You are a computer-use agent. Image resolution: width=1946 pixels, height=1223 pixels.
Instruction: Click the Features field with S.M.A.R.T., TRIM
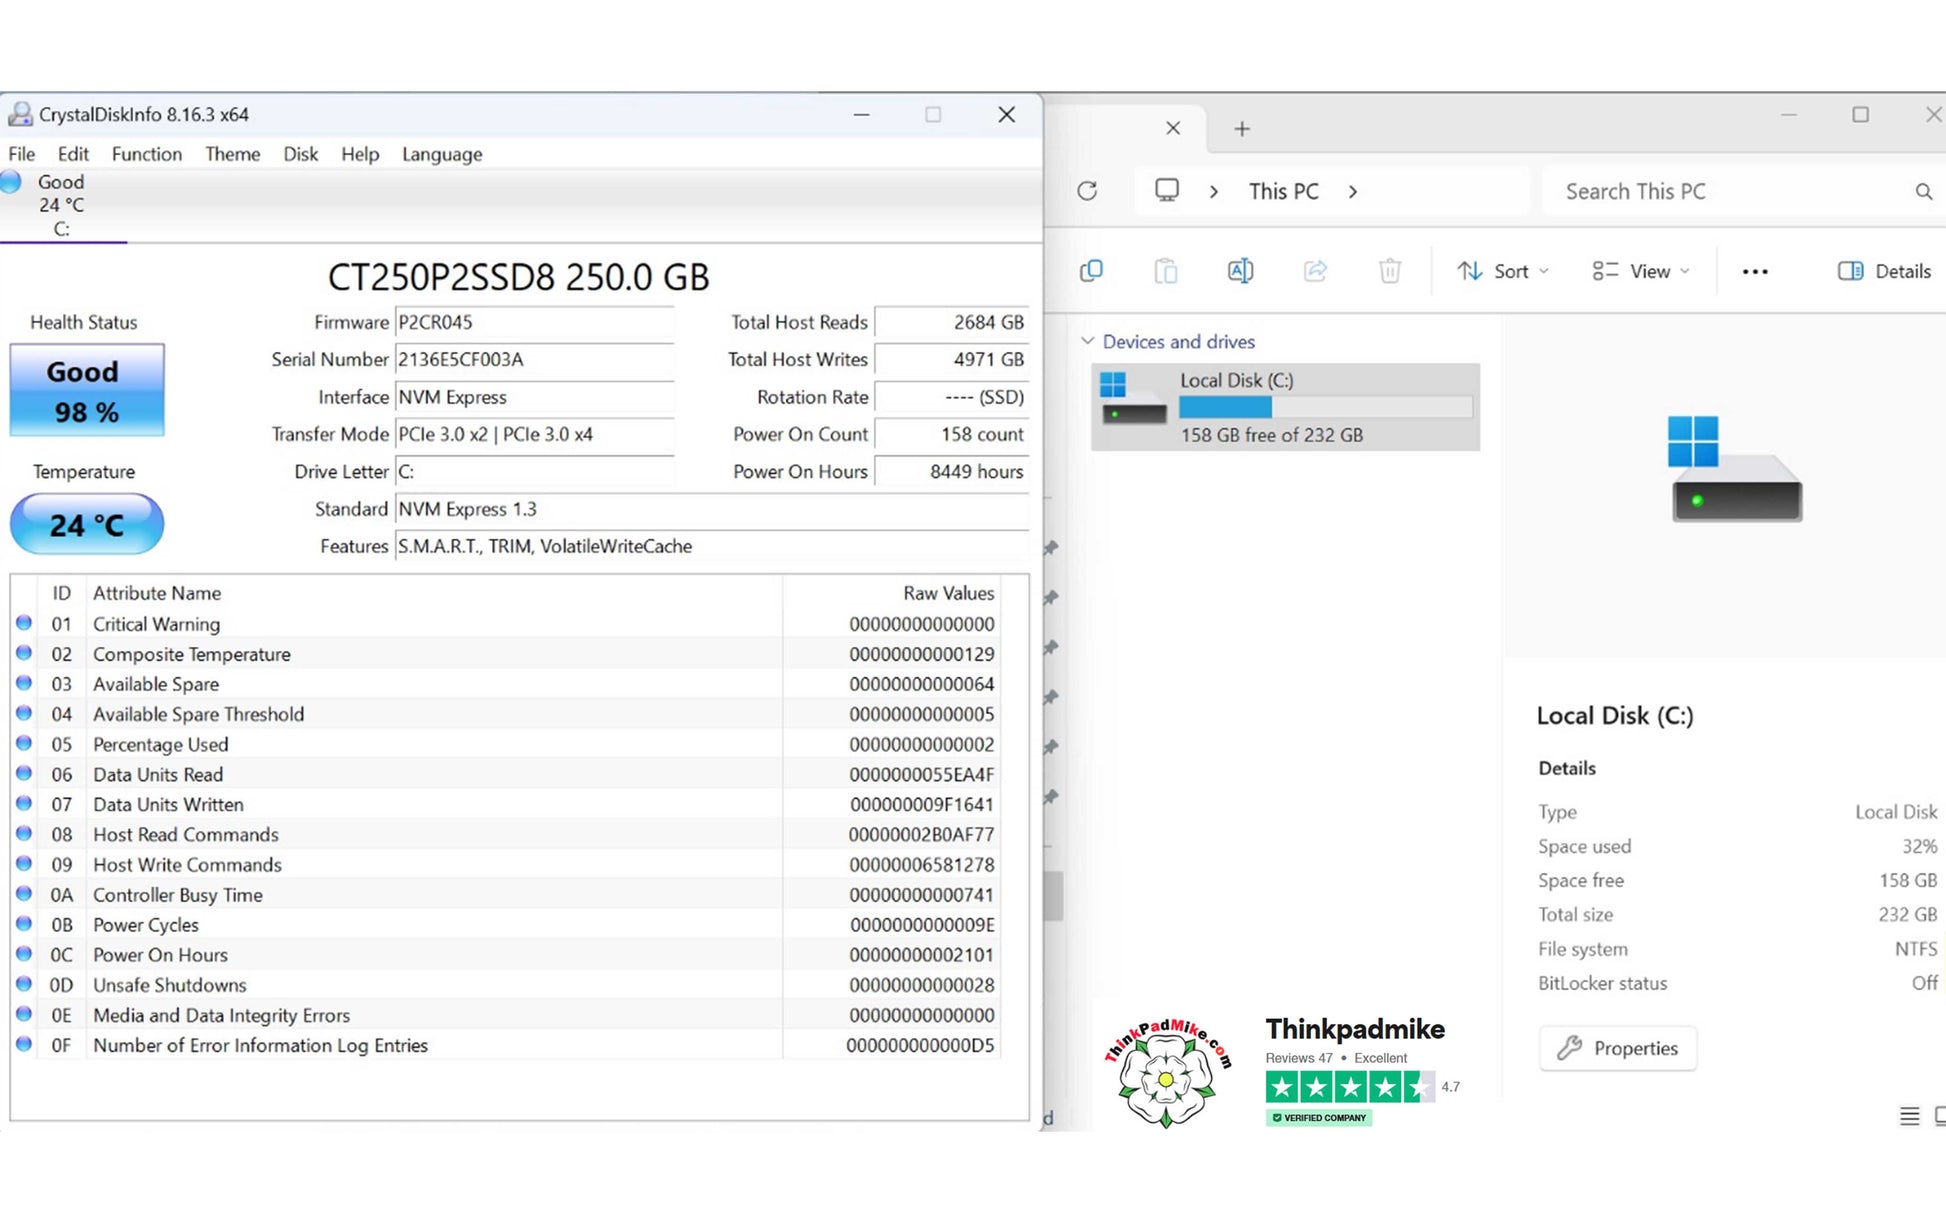[x=712, y=546]
